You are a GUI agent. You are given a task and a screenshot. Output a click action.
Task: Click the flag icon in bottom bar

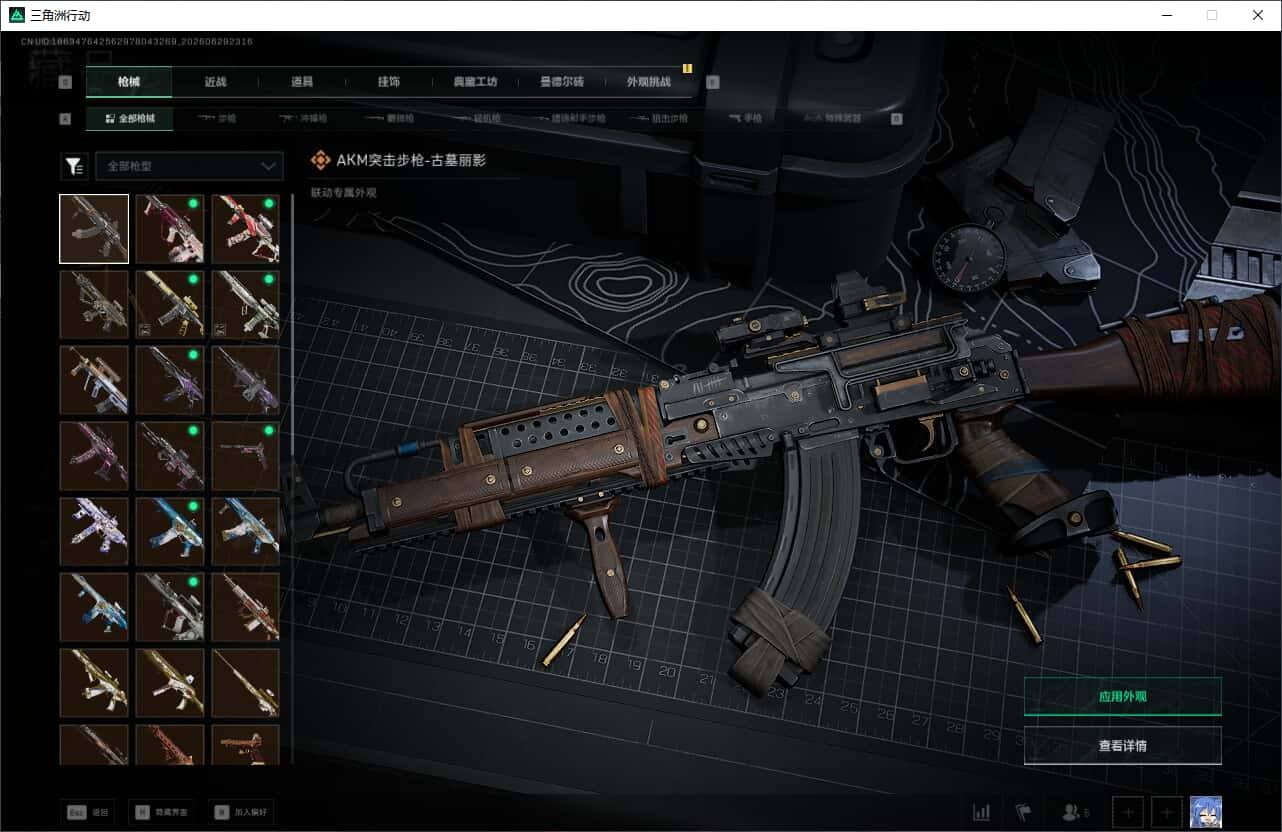click(x=1023, y=812)
